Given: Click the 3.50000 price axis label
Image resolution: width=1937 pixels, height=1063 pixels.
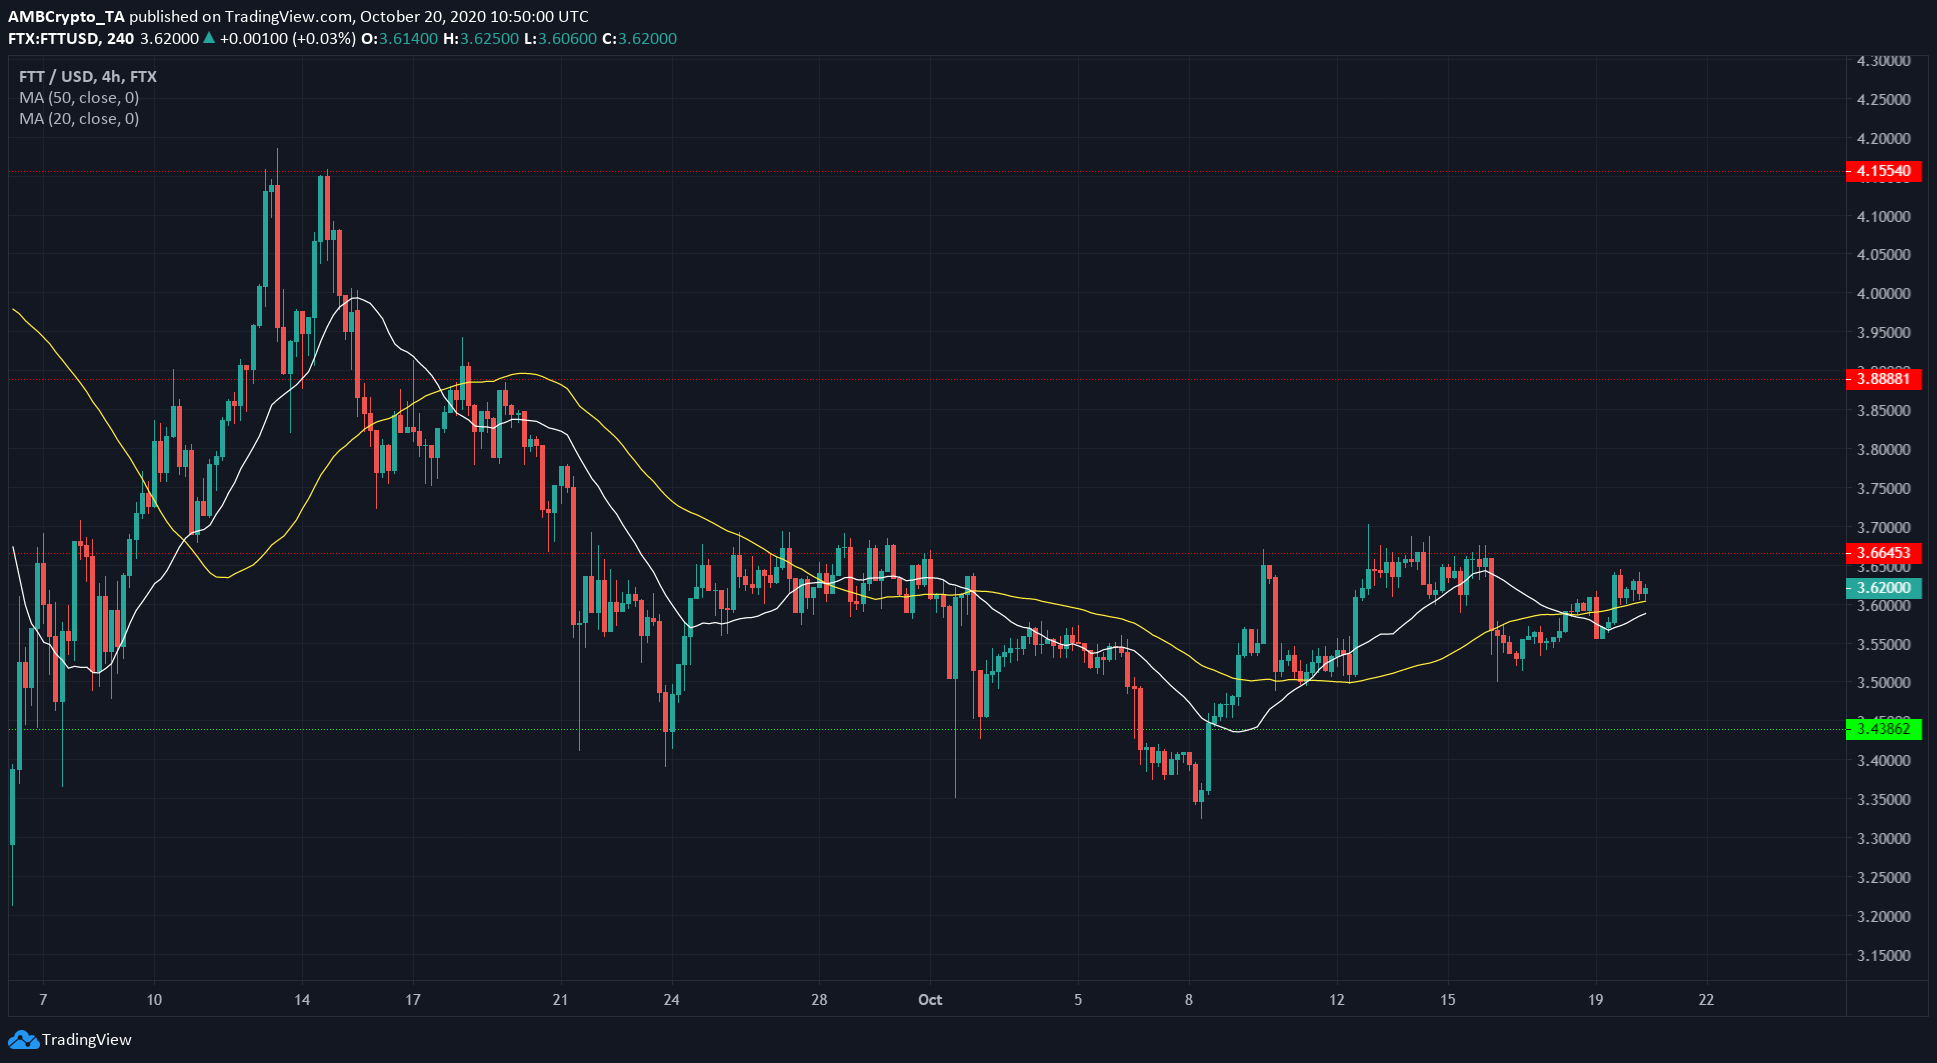Looking at the screenshot, I should (x=1883, y=683).
